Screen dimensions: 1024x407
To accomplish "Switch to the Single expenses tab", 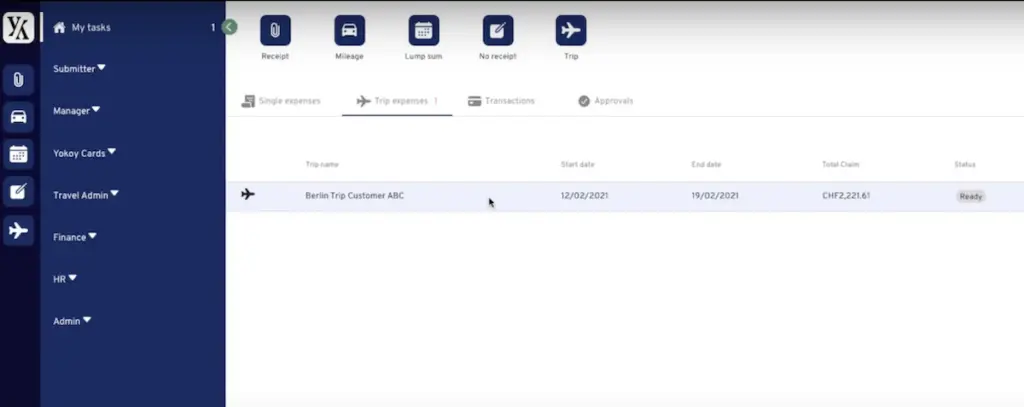I will point(281,101).
